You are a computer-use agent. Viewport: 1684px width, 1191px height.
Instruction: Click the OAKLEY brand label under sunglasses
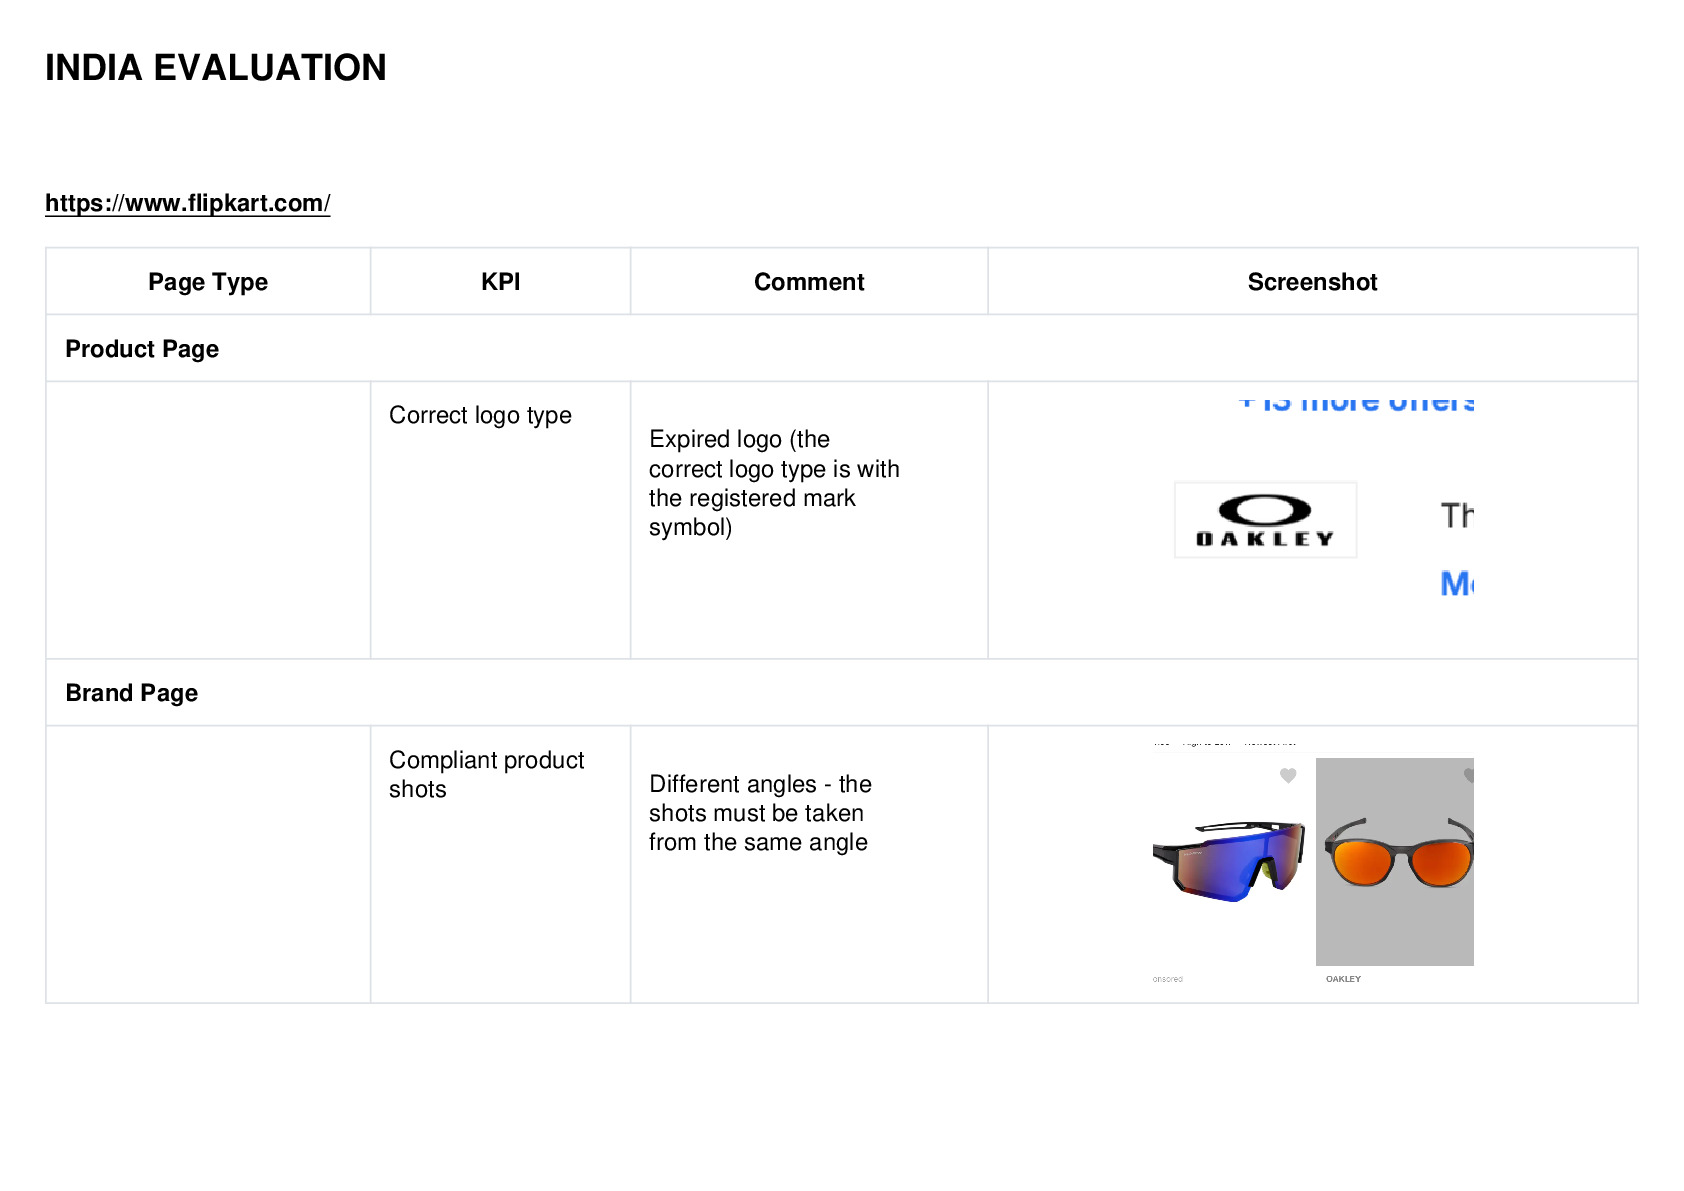[1343, 979]
